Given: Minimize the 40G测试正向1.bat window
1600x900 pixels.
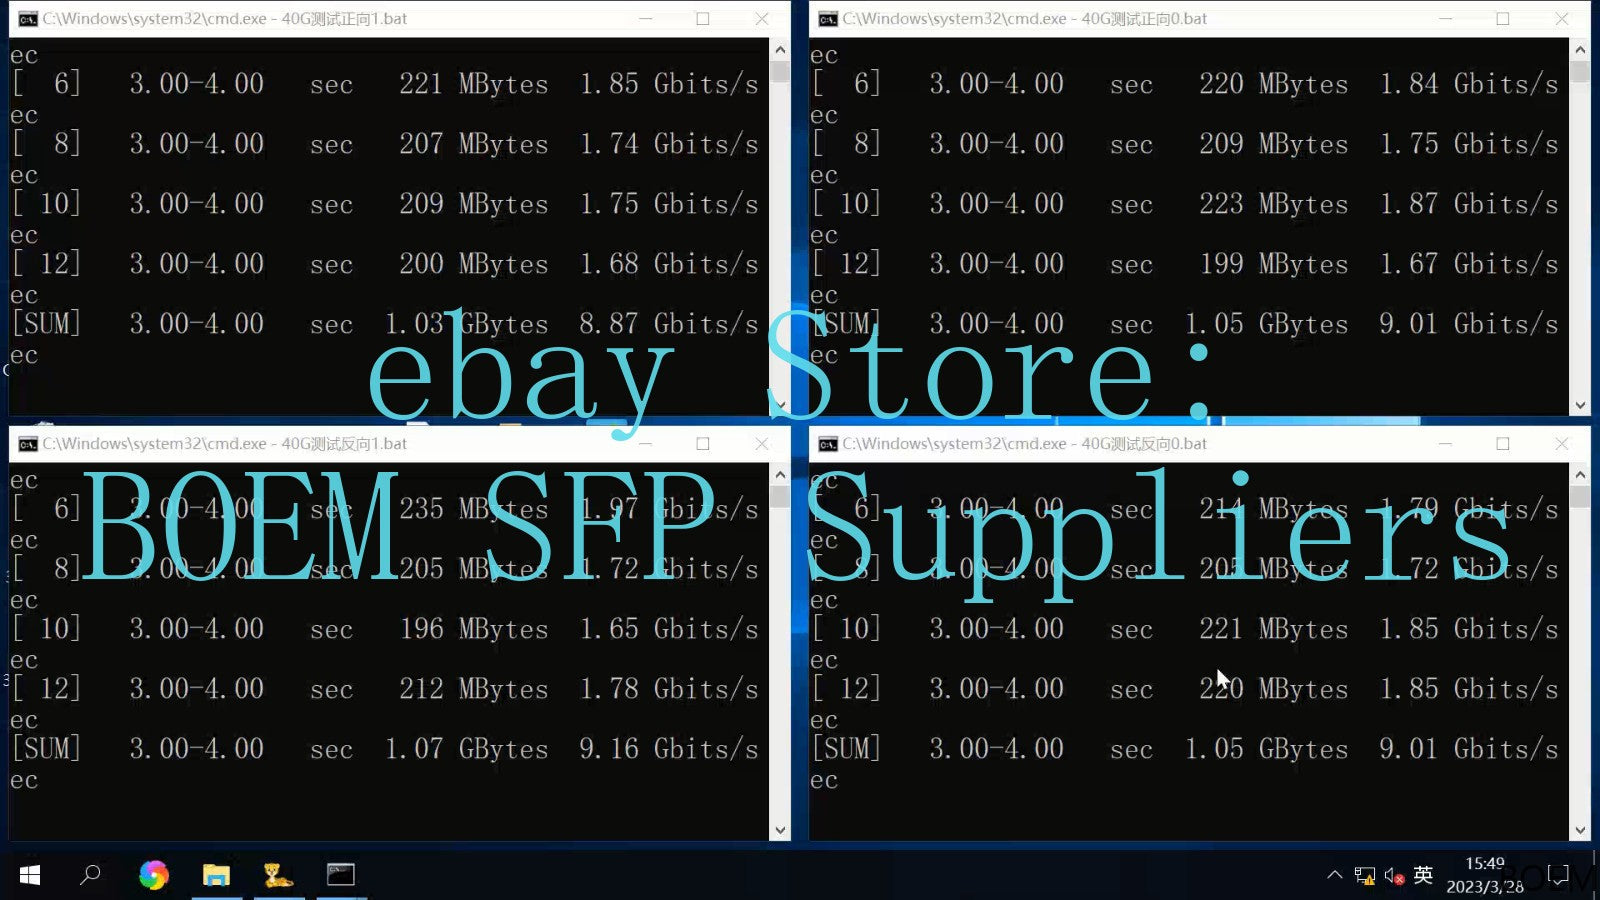Looking at the screenshot, I should [646, 19].
